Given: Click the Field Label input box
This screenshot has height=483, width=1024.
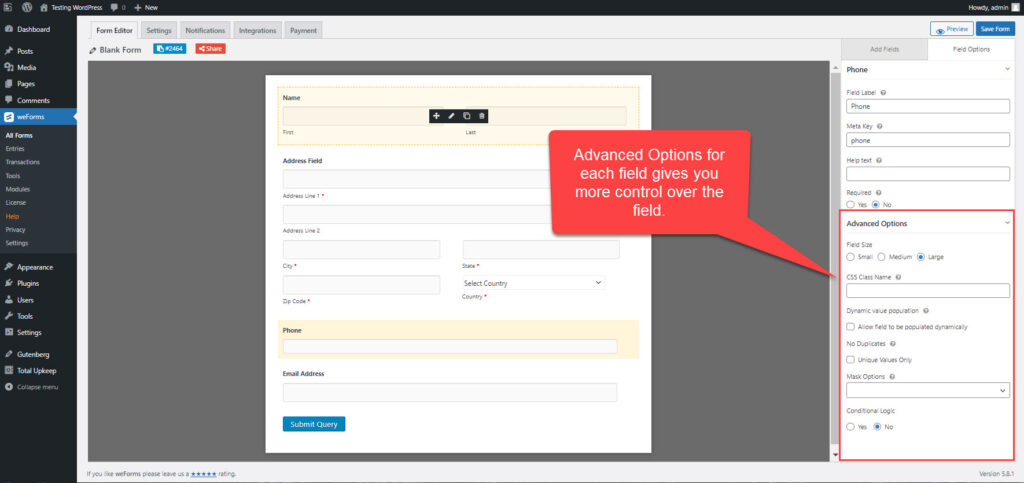Looking at the screenshot, I should [x=928, y=106].
